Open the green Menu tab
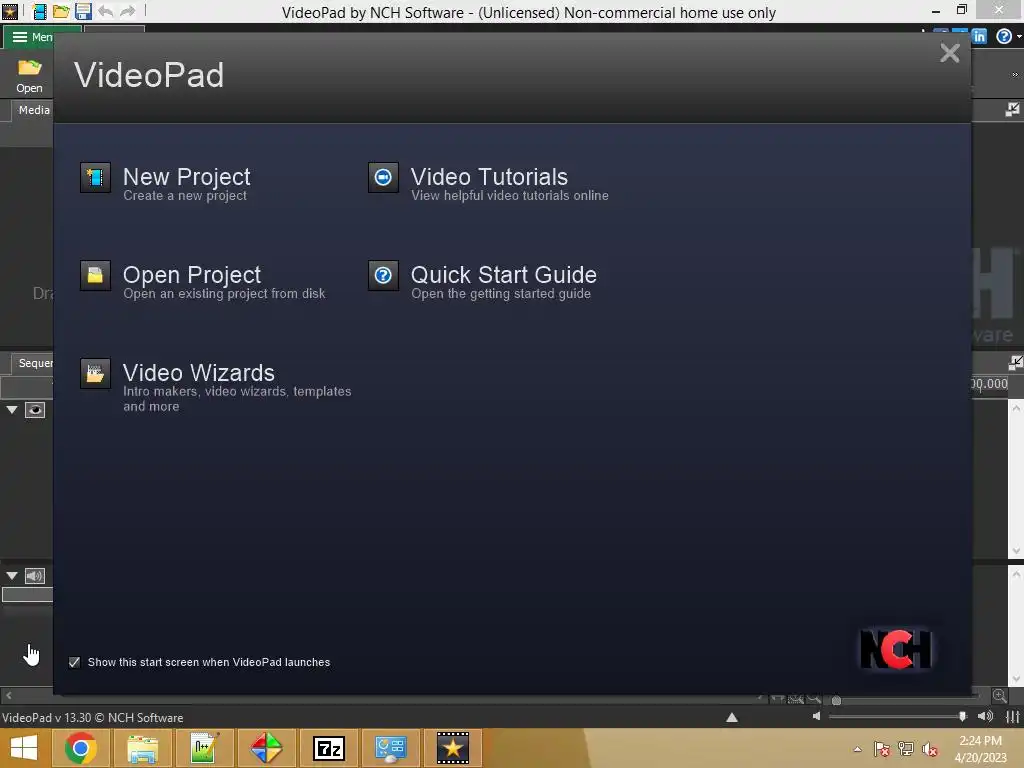The width and height of the screenshot is (1024, 768). point(31,37)
